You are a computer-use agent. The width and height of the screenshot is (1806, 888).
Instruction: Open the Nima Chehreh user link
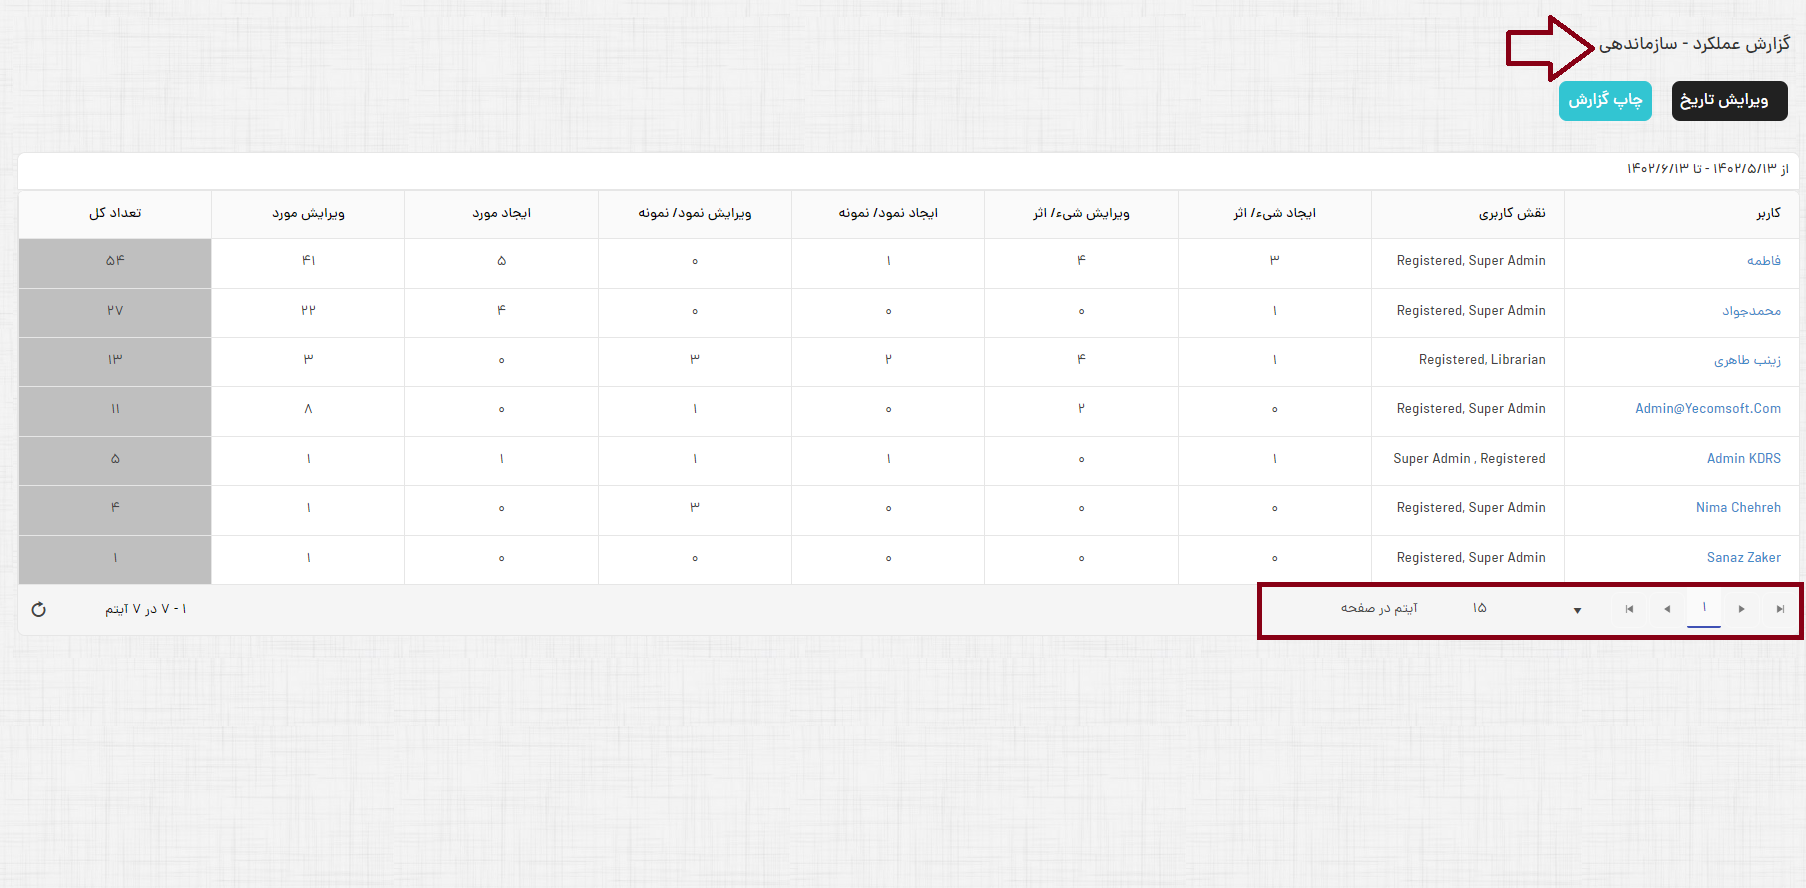(x=1738, y=508)
